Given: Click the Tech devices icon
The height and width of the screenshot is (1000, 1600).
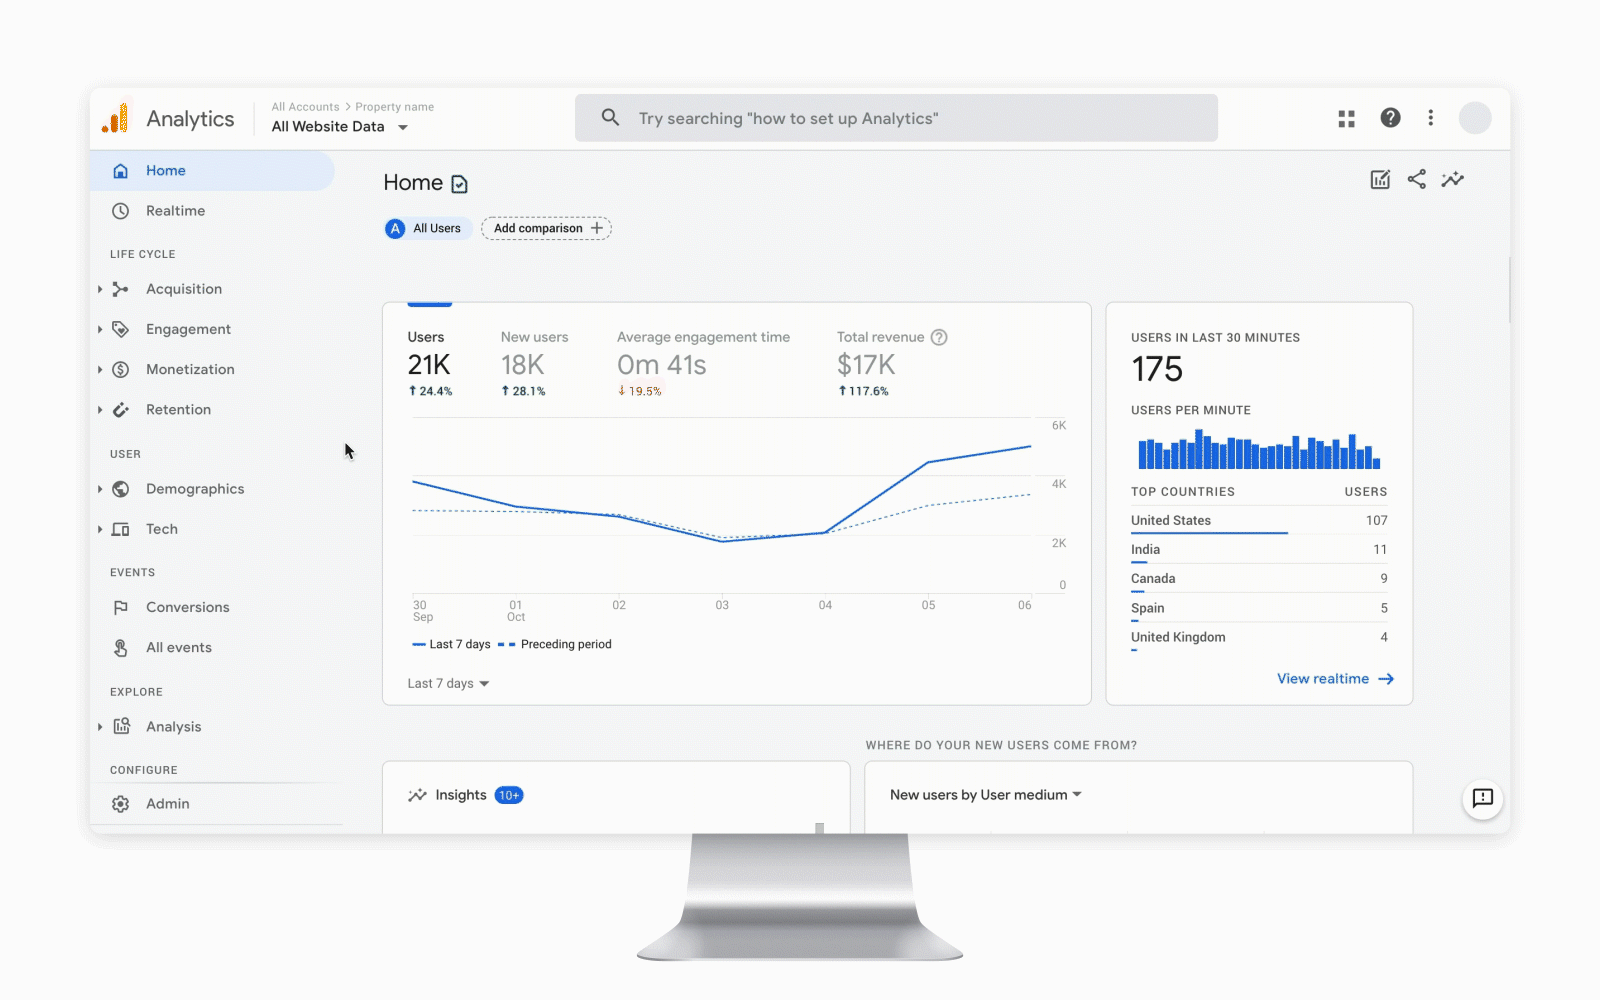Looking at the screenshot, I should tap(121, 529).
